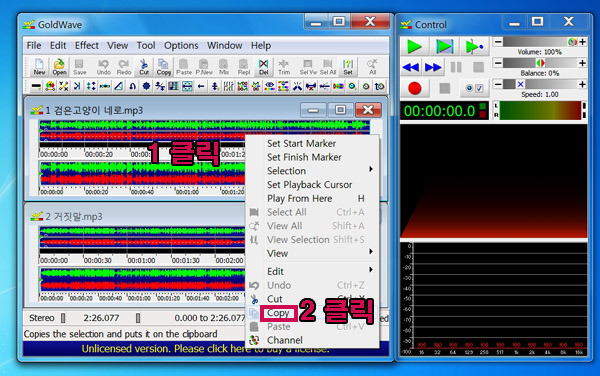Click the ramp triangle fade effect icon
The width and height of the screenshot is (600, 376).
tap(119, 86)
